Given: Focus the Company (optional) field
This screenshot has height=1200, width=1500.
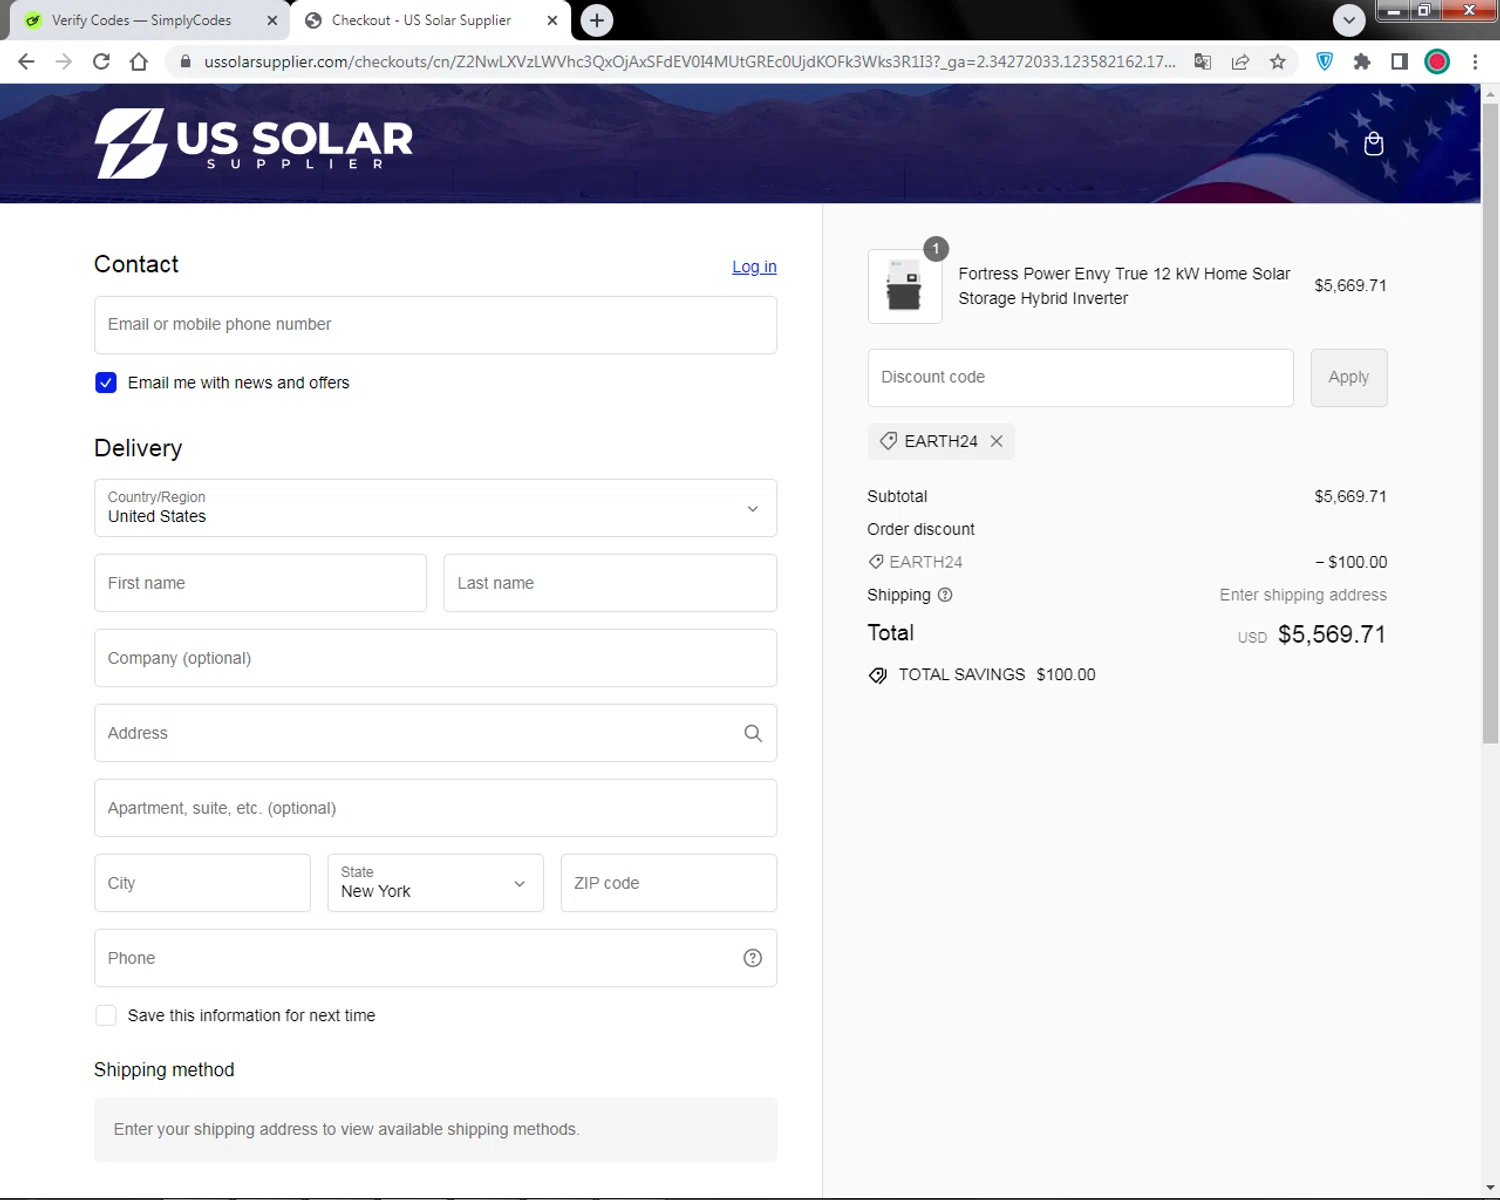Looking at the screenshot, I should (x=435, y=658).
